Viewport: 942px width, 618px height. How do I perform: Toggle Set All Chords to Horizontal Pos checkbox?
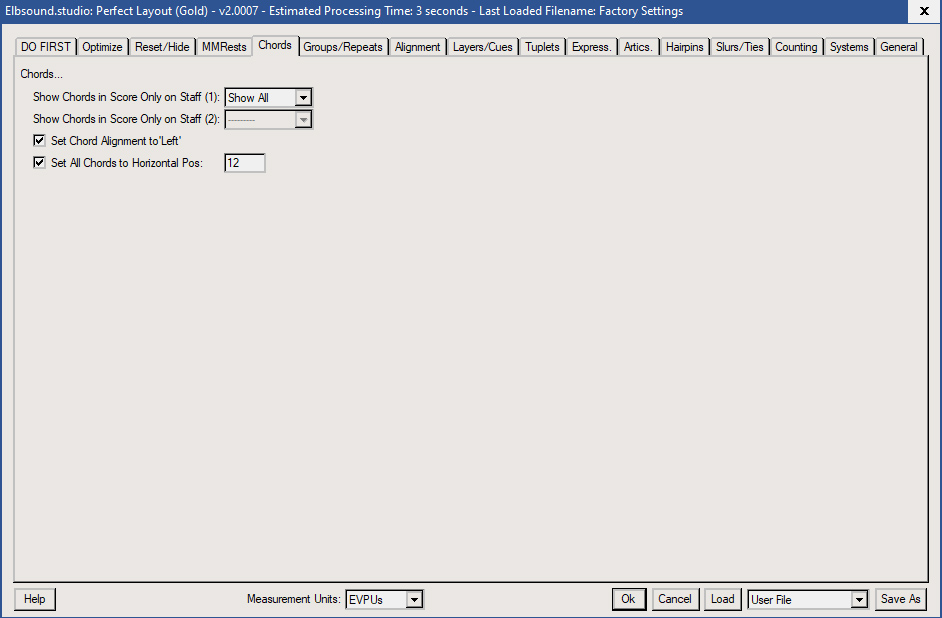pos(40,163)
